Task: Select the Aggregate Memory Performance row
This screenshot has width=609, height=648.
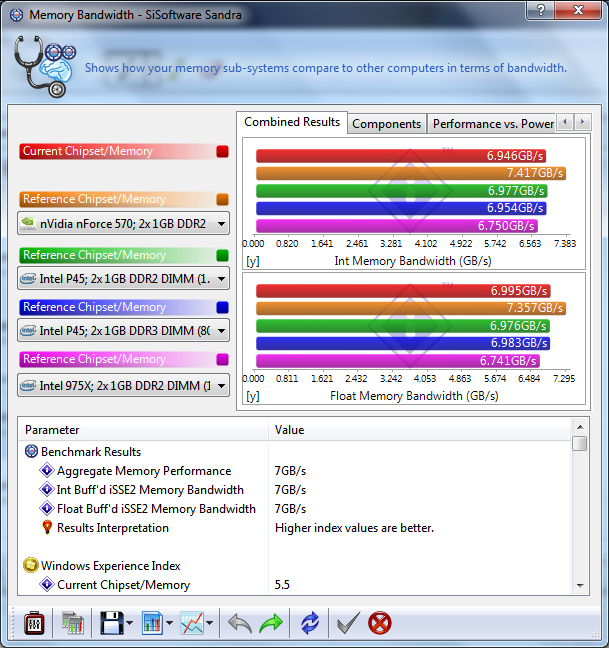Action: click(x=295, y=470)
